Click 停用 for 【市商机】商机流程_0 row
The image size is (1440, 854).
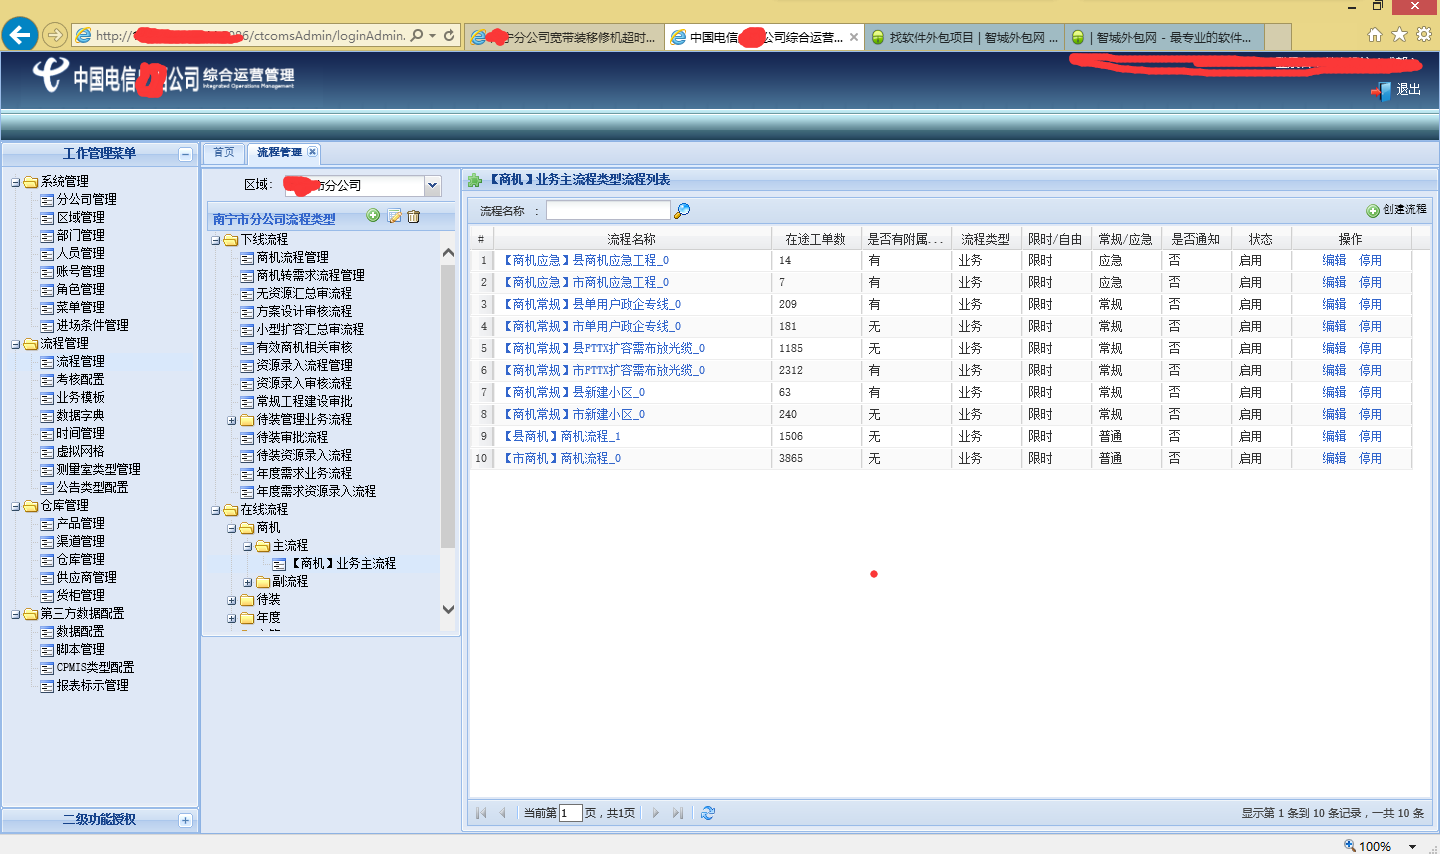(1370, 458)
